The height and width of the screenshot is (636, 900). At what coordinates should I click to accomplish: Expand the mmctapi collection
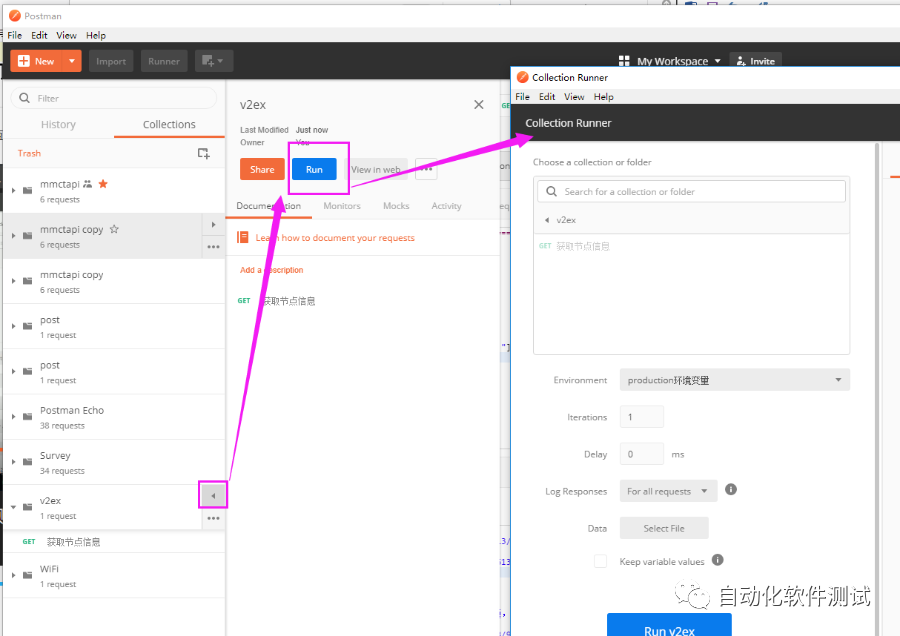coord(13,190)
